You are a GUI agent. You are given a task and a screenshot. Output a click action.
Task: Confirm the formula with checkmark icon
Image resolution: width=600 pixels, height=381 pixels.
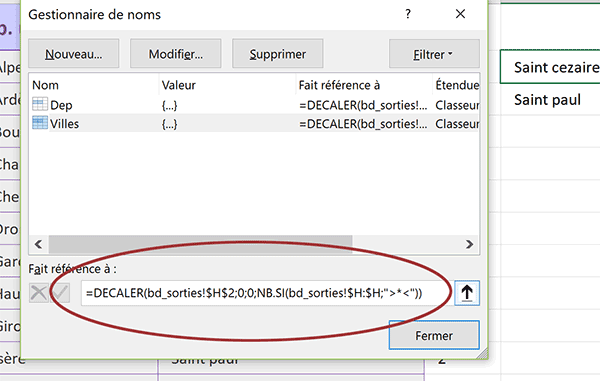pos(60,293)
